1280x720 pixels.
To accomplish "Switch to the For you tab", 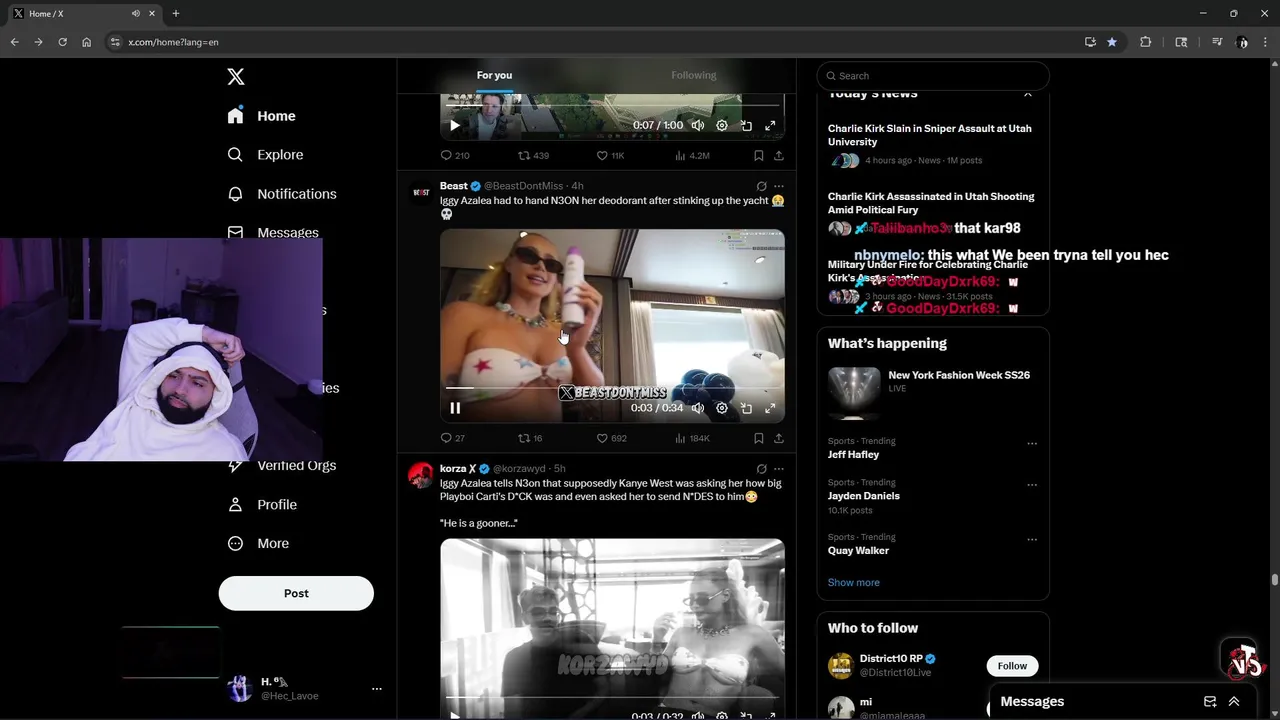I will click(x=494, y=75).
